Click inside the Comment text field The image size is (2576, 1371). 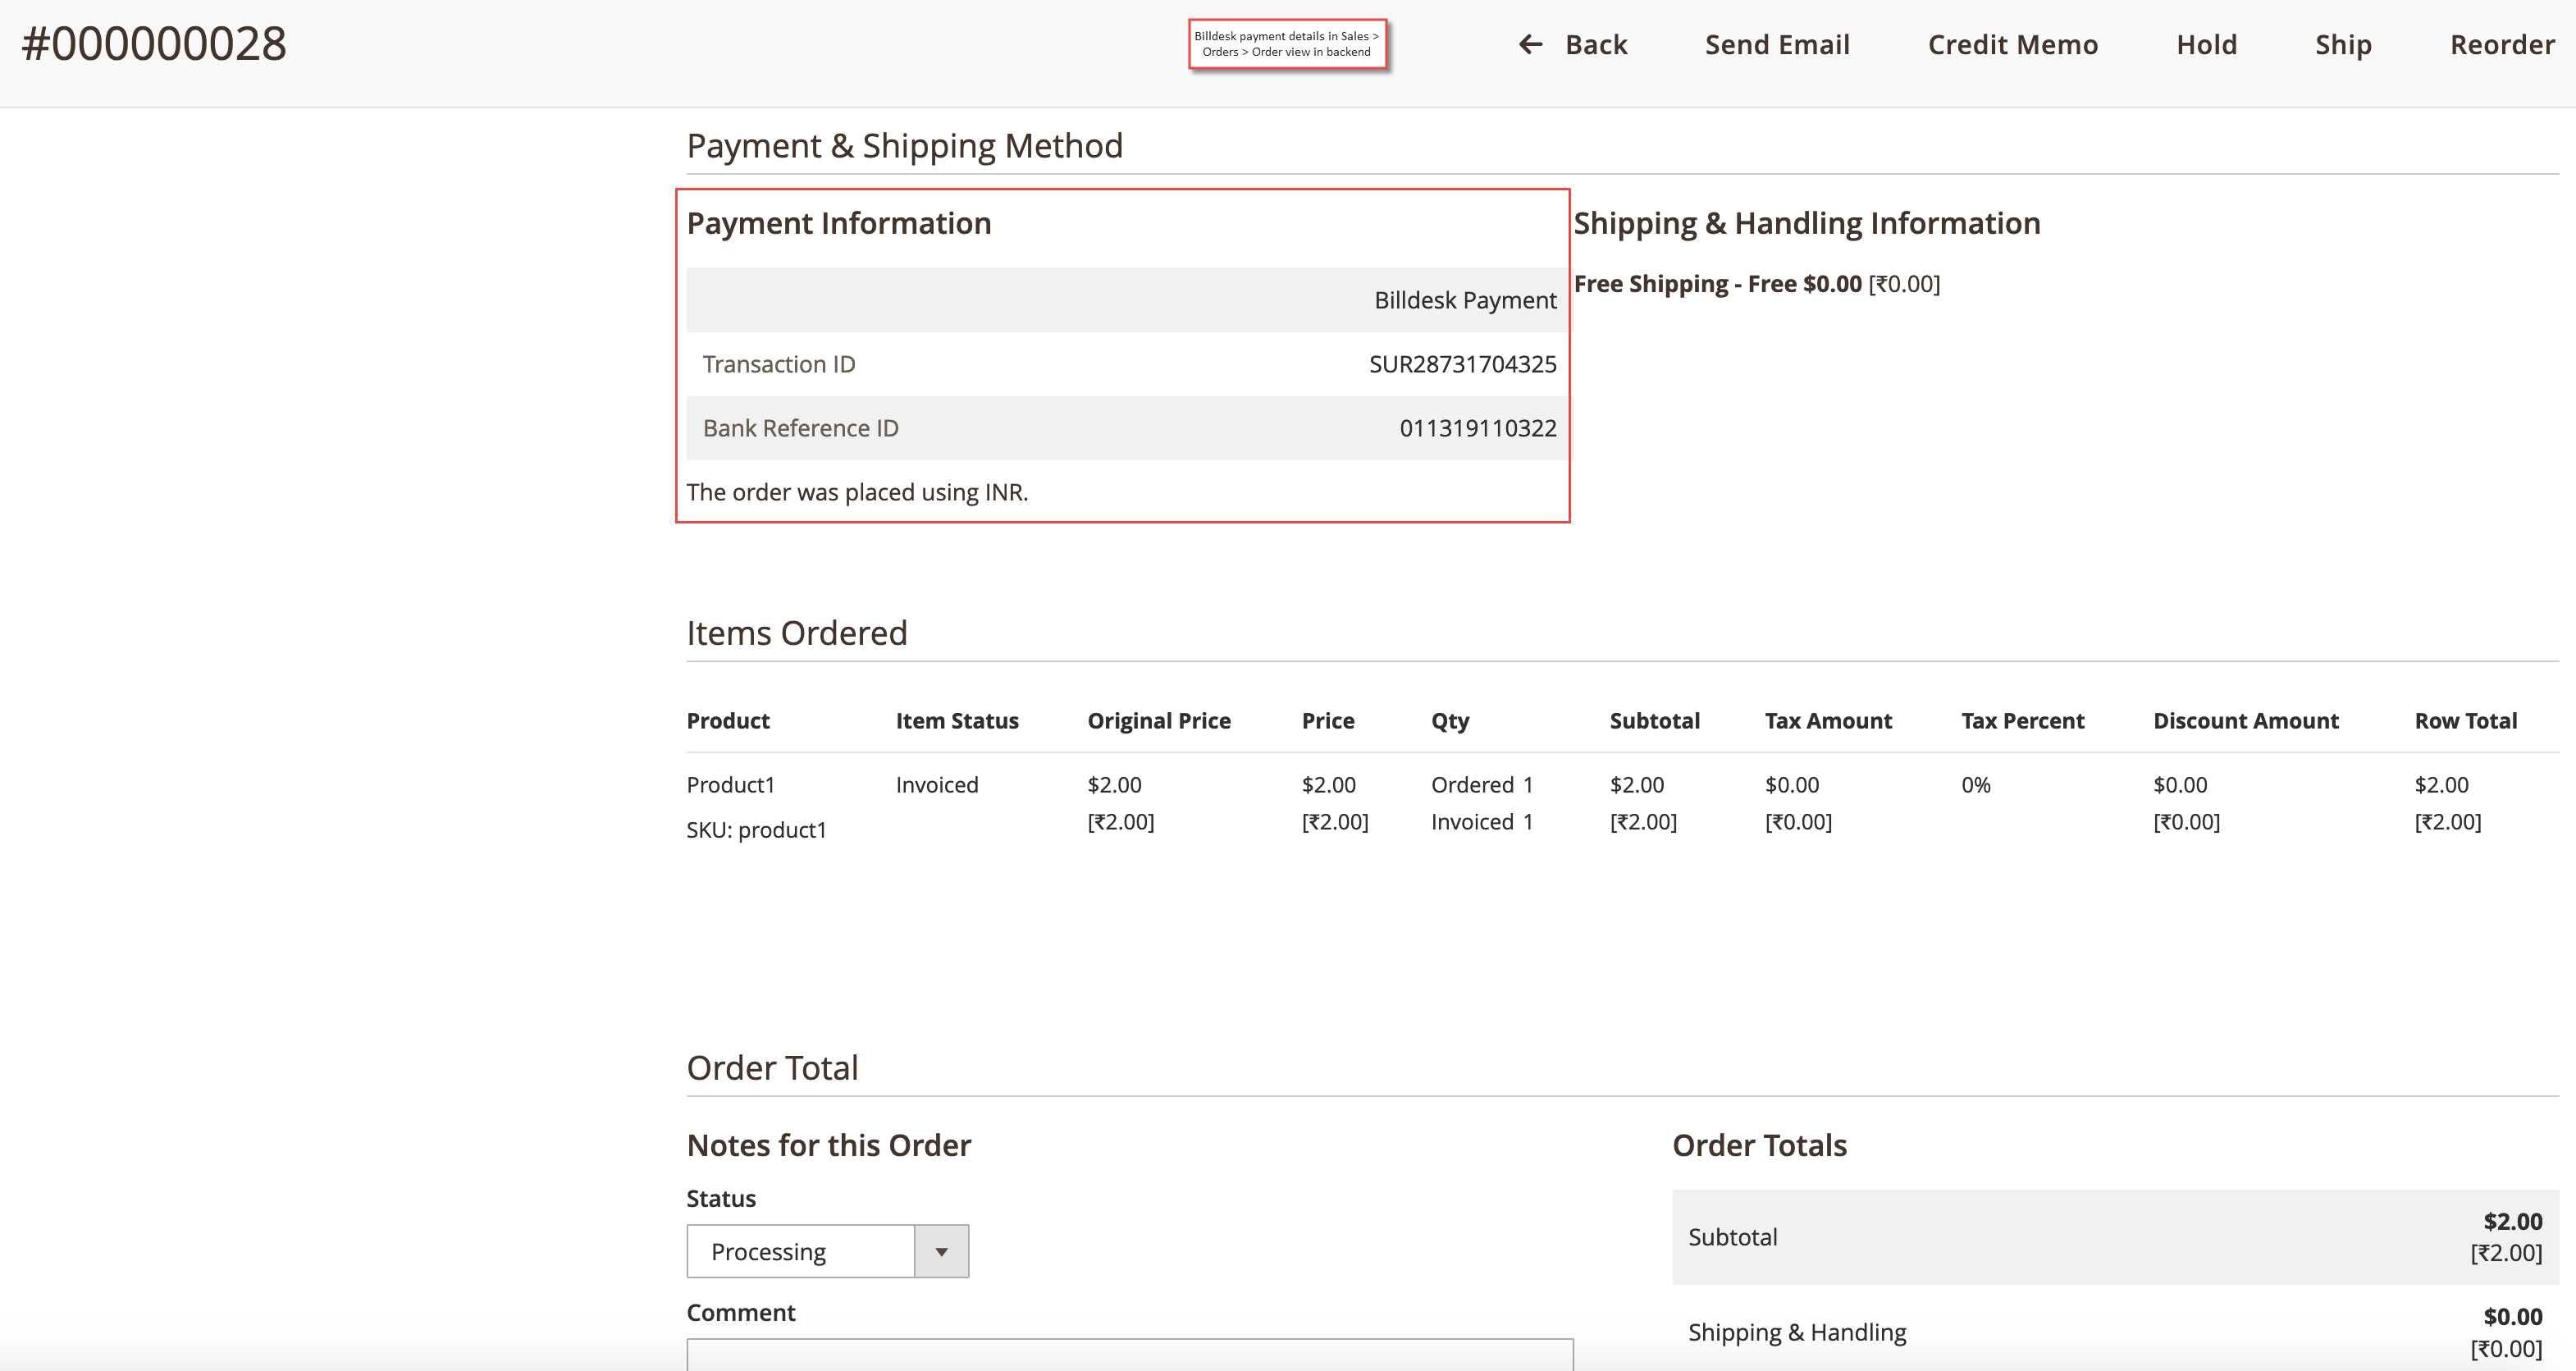coord(1130,1354)
